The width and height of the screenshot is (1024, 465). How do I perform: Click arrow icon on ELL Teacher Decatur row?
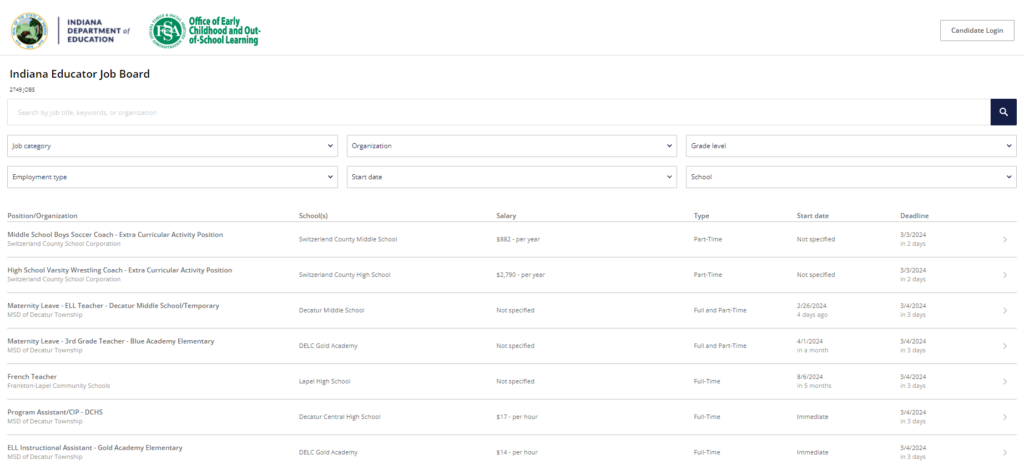coord(1004,310)
